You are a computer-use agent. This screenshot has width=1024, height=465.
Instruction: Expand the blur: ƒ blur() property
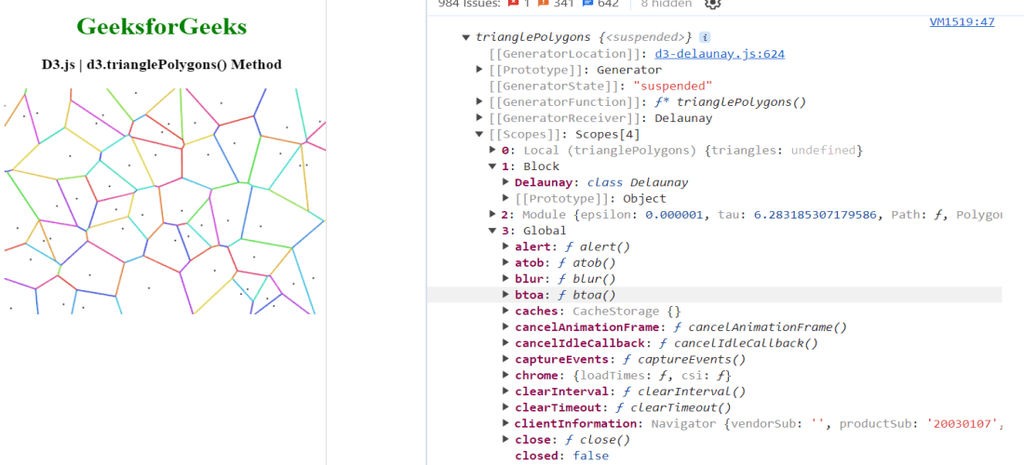tap(506, 279)
